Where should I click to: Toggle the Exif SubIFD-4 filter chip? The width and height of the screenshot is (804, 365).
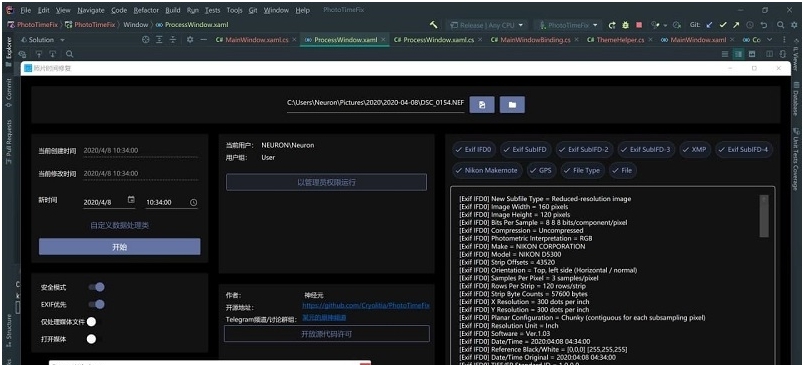[744, 150]
